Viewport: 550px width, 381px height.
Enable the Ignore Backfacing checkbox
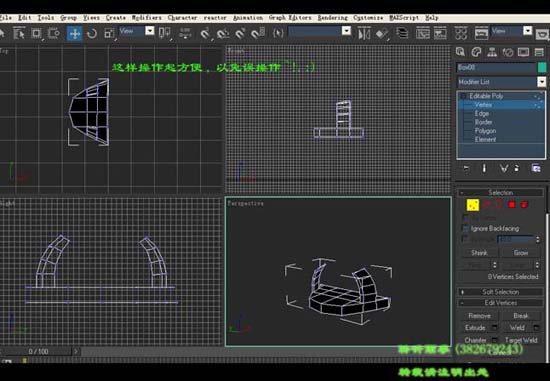point(465,229)
